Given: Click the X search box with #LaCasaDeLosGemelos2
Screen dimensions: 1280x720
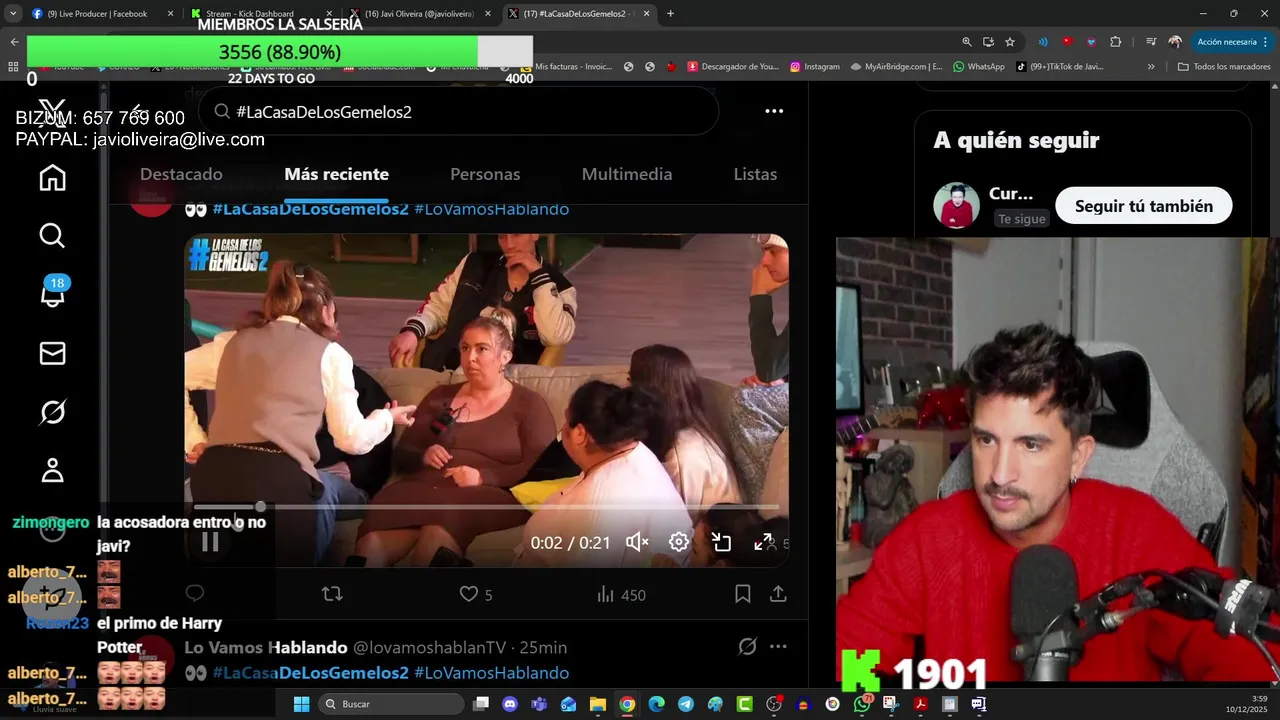Looking at the screenshot, I should pyautogui.click(x=458, y=111).
